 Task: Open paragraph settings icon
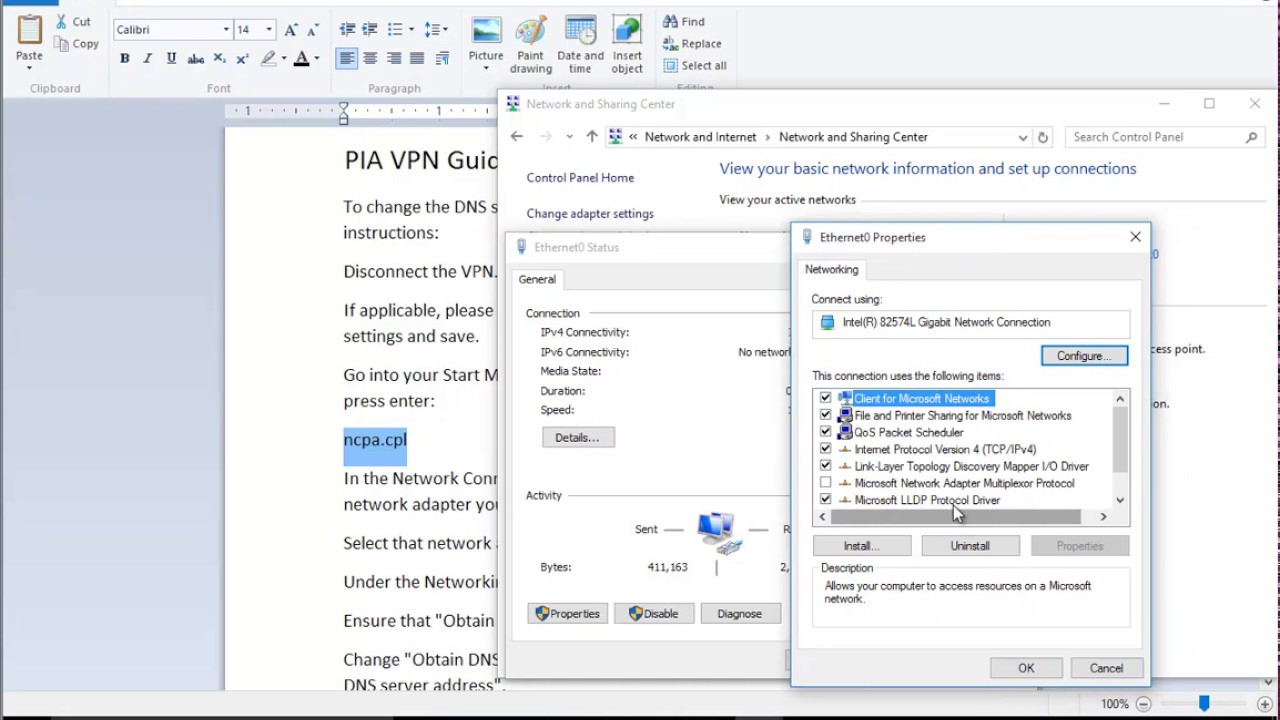point(442,59)
